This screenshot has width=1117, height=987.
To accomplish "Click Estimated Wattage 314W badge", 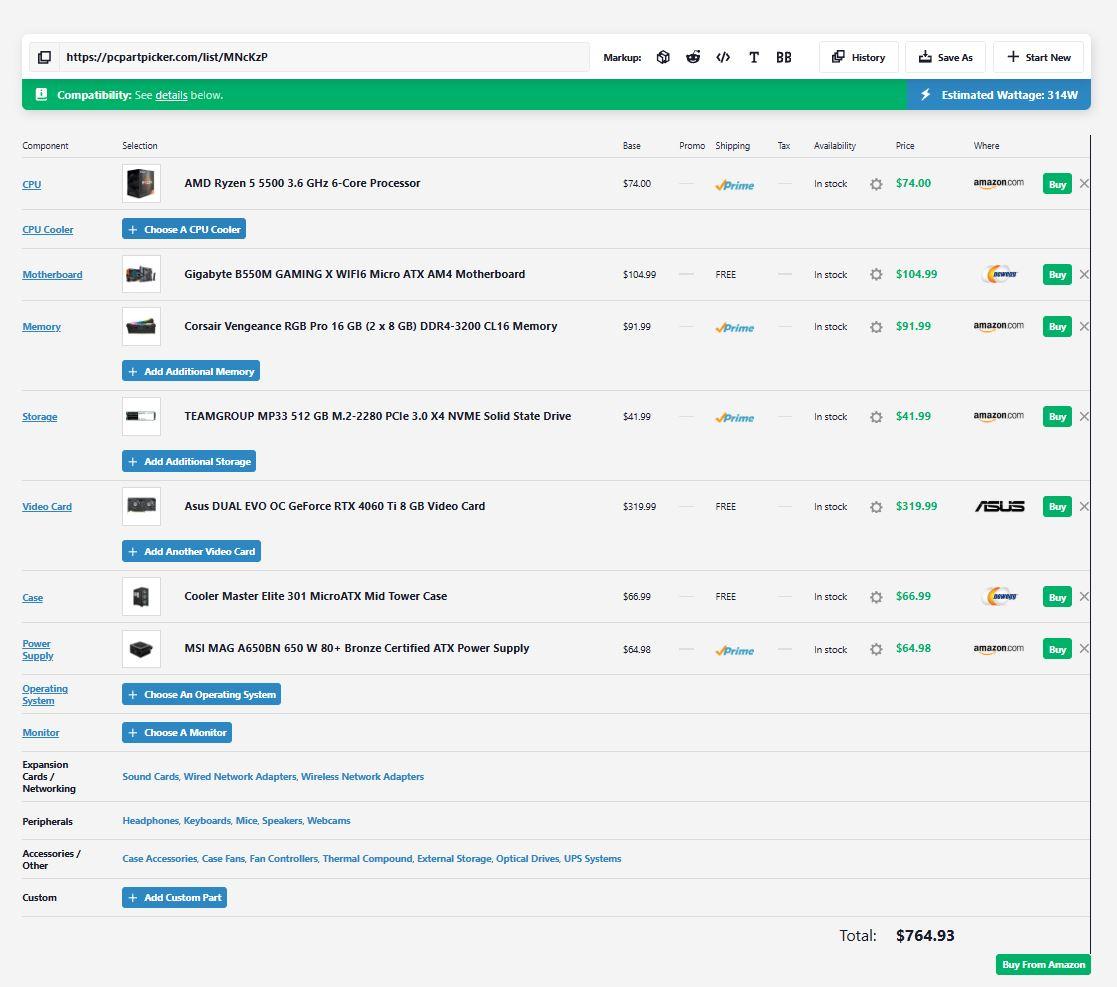I will pos(999,95).
